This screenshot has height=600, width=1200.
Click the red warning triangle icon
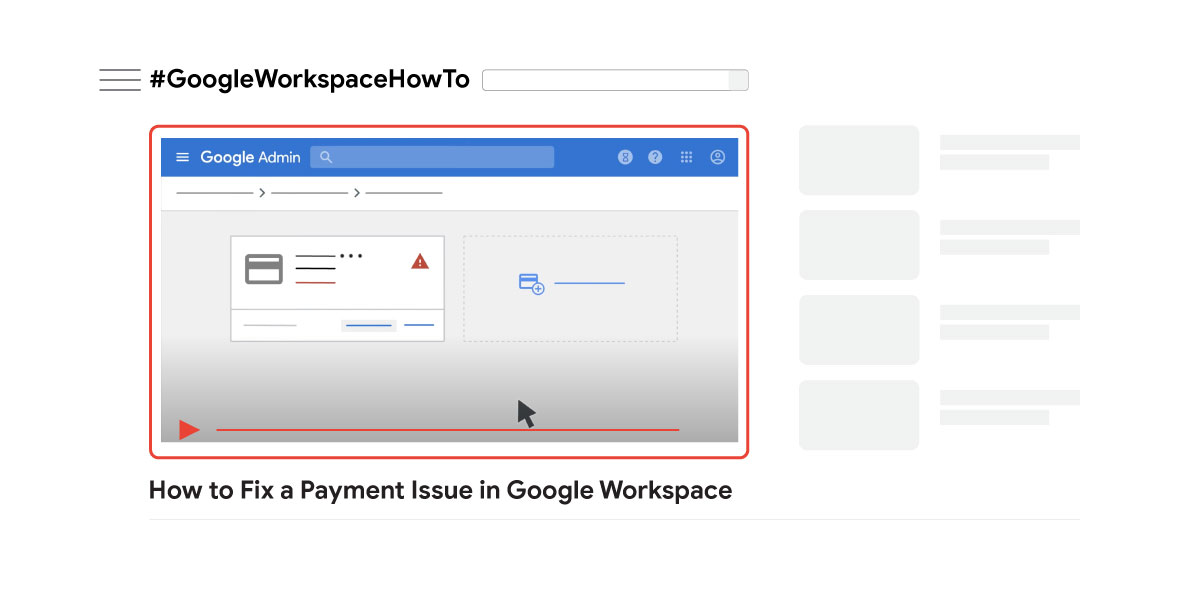420,261
